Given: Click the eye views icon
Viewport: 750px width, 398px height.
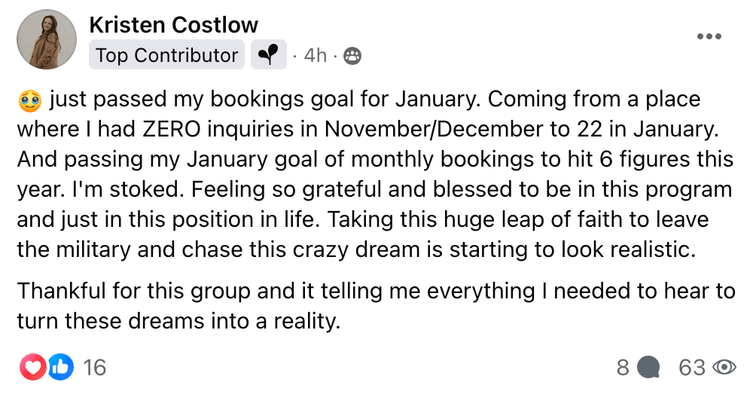Looking at the screenshot, I should 724,367.
